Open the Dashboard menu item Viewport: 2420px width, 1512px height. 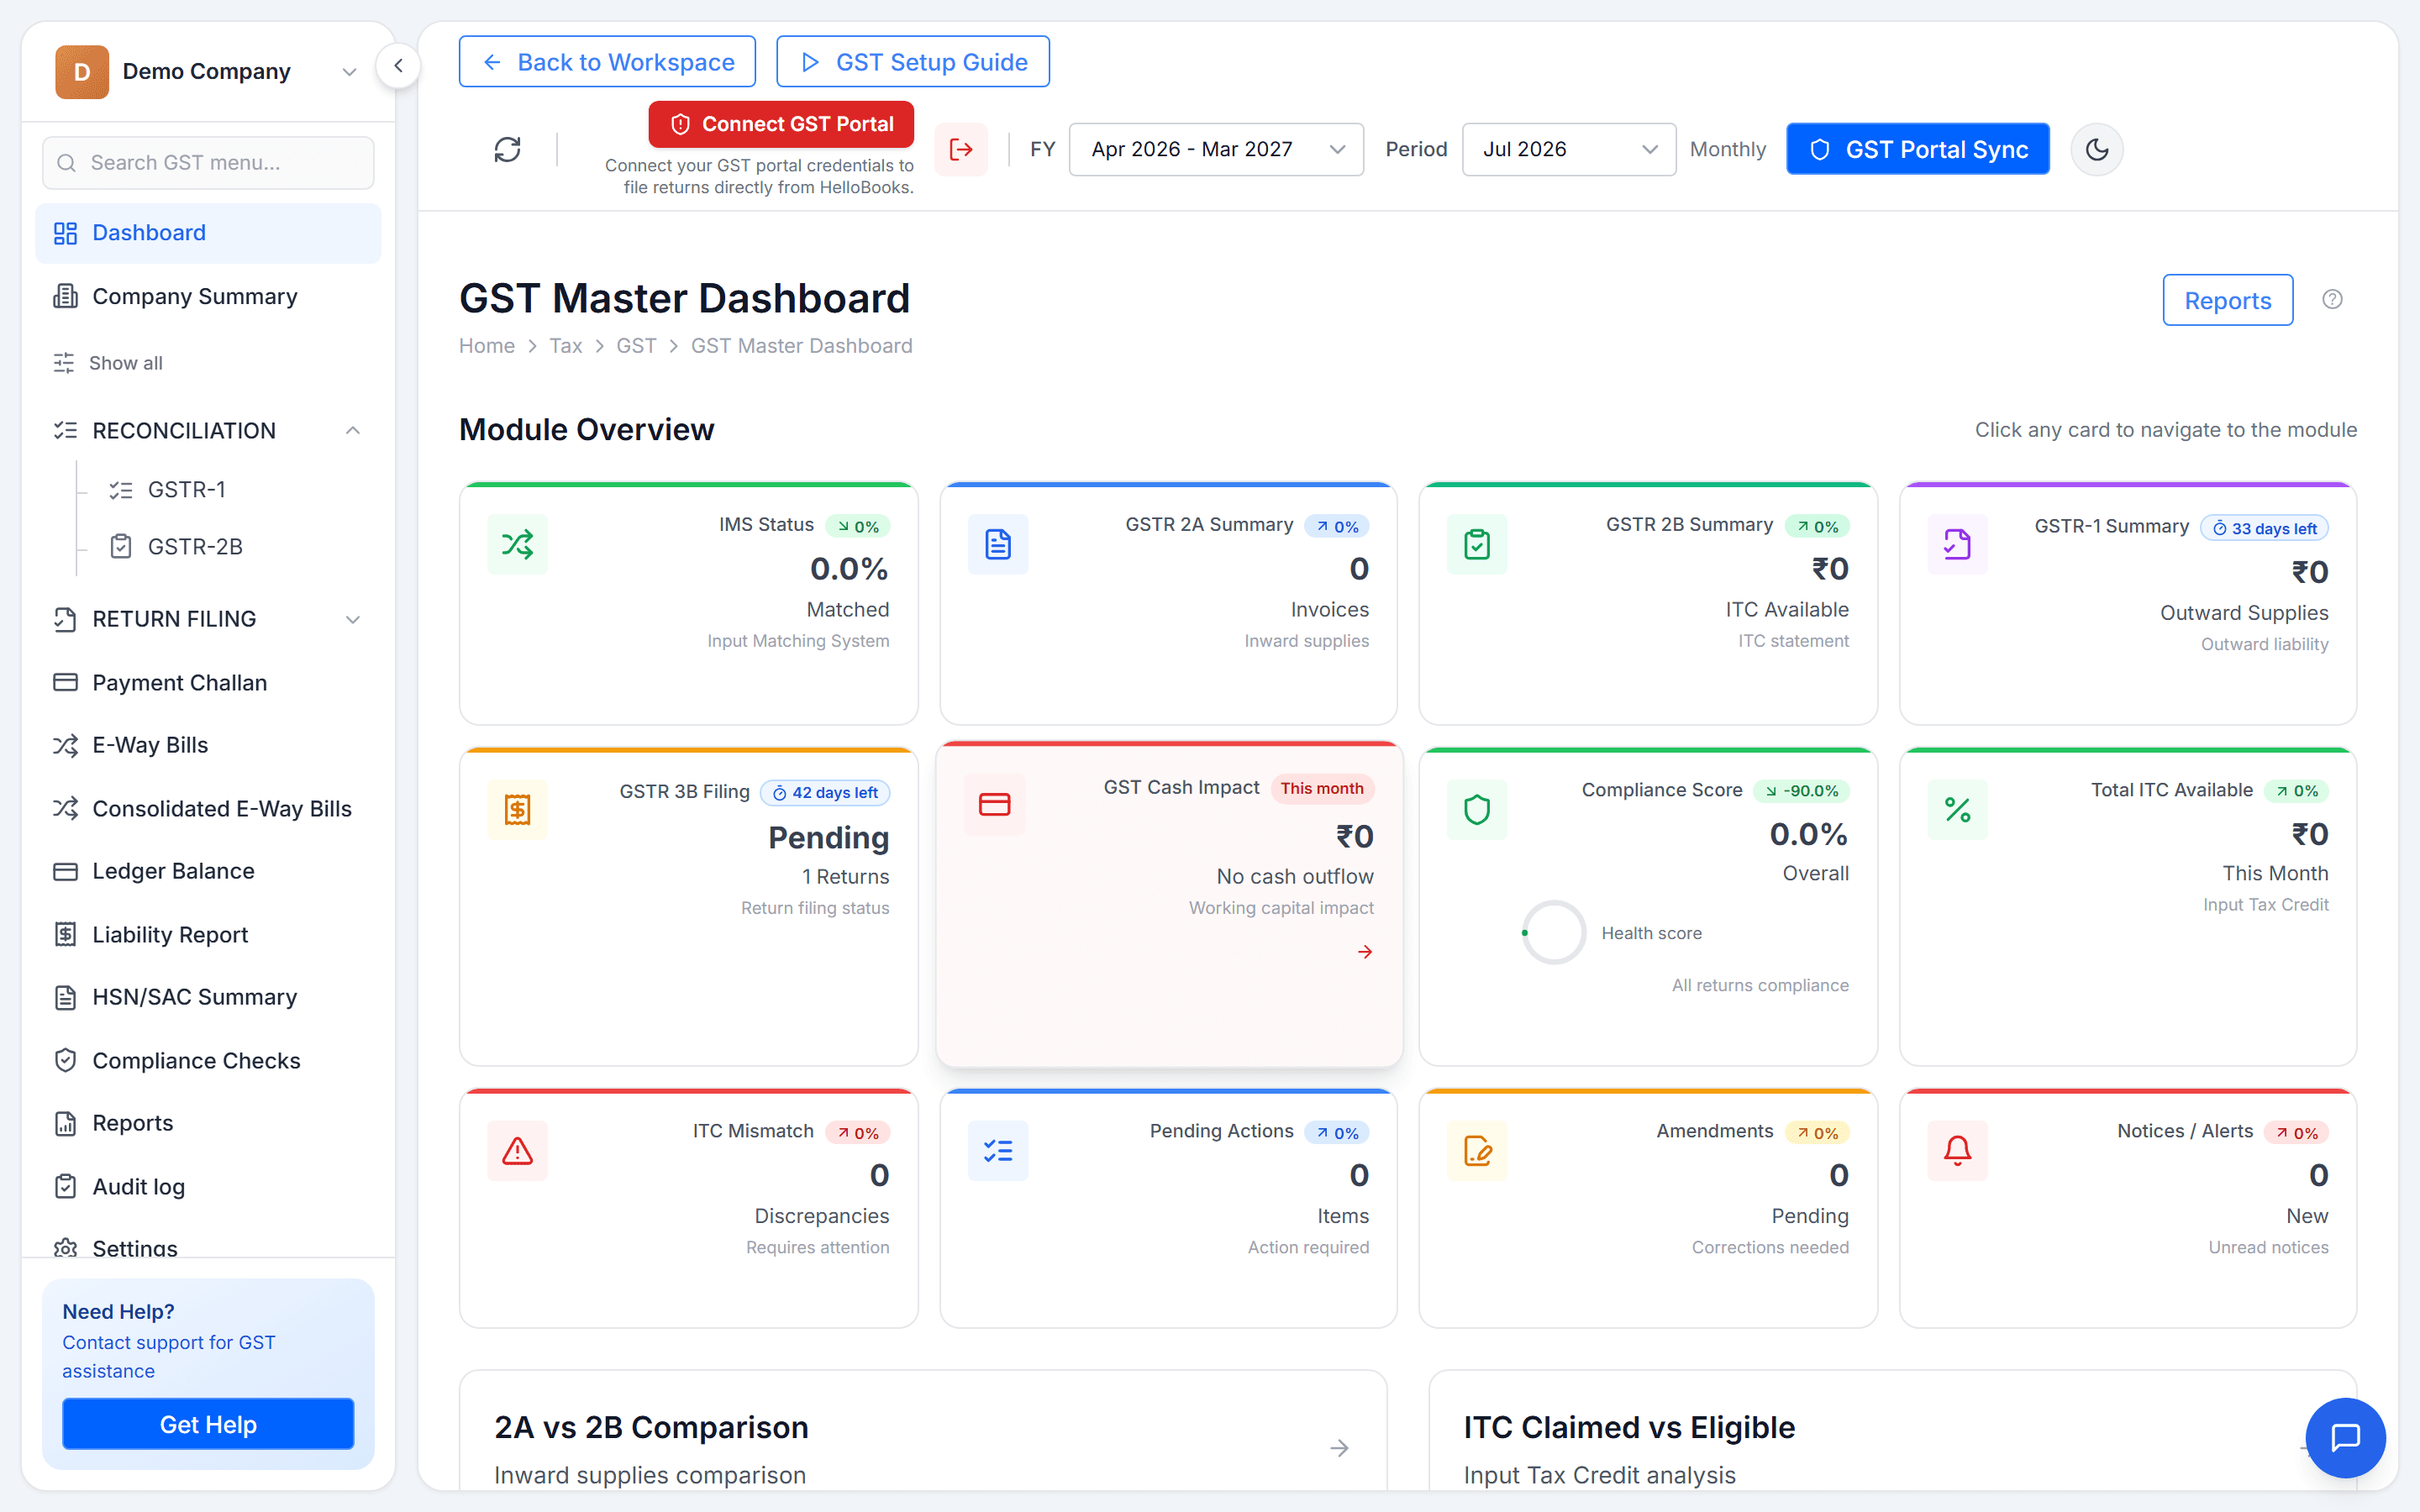pos(208,233)
